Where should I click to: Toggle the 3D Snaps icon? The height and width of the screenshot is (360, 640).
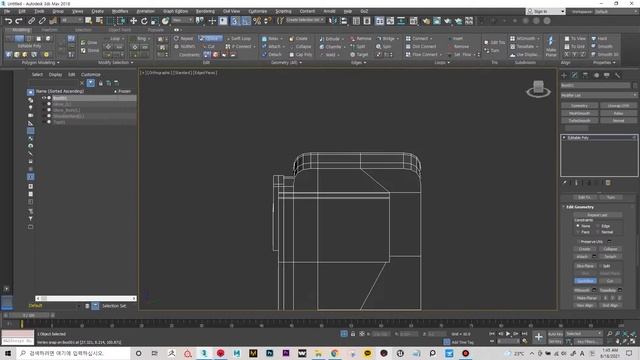point(235,21)
